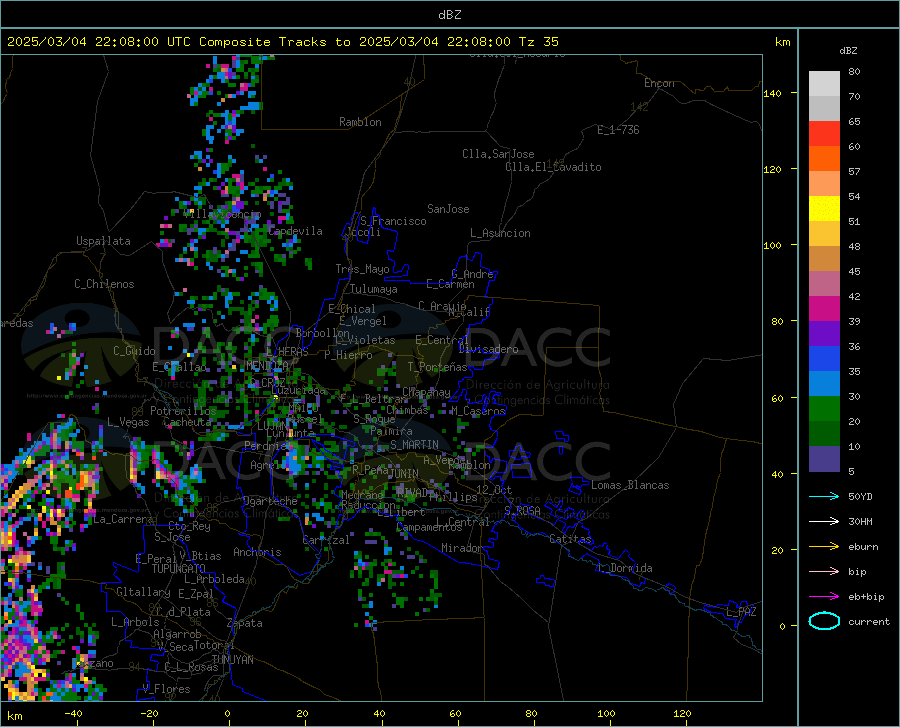
Task: Click the 'S_MARTIN' map label
Action: [x=414, y=445]
